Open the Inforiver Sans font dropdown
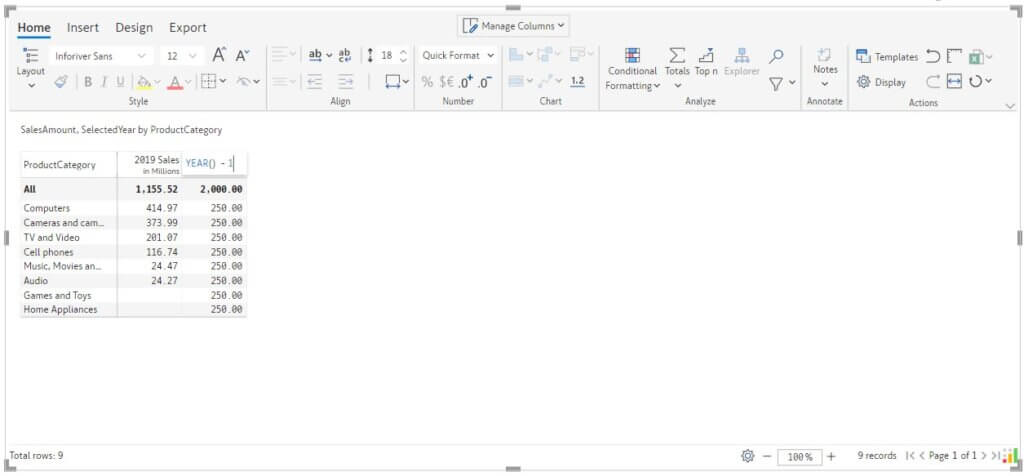The height and width of the screenshot is (476, 1024). pos(100,56)
